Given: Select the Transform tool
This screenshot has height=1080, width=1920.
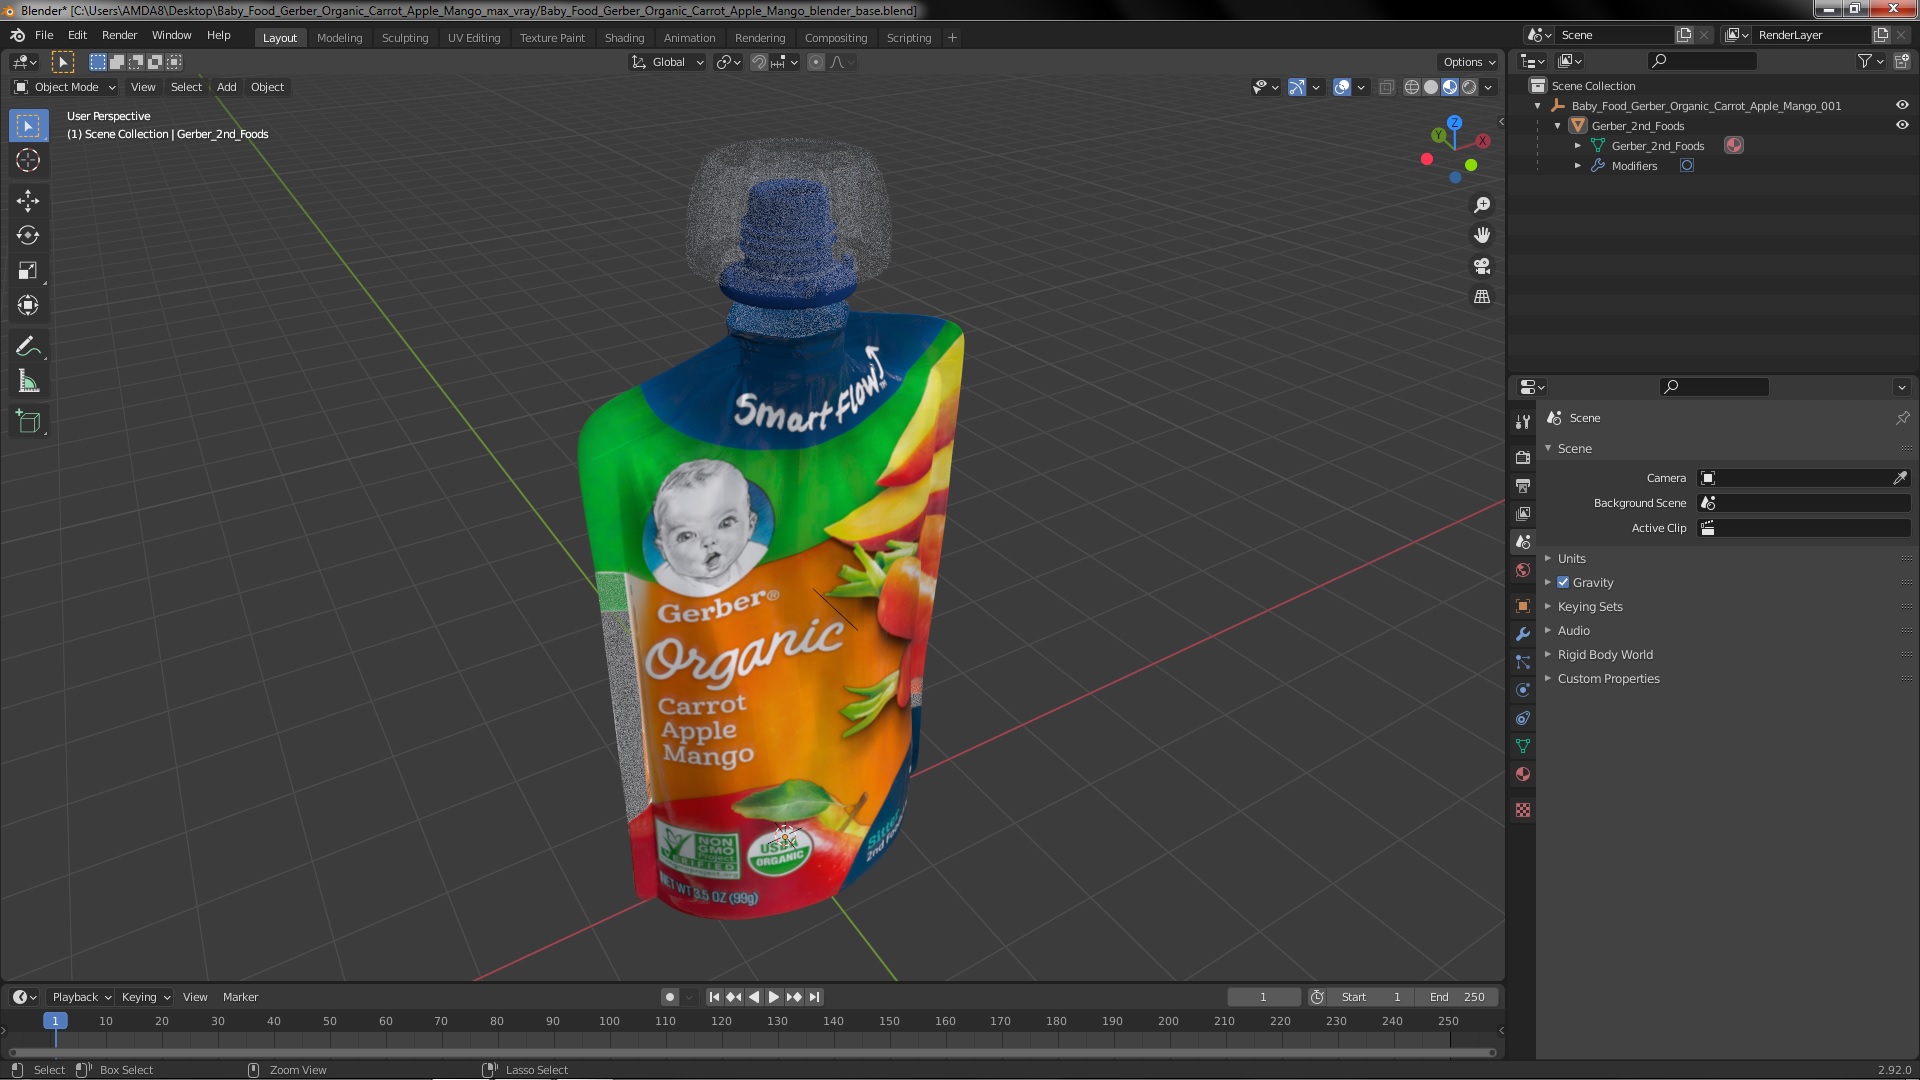Looking at the screenshot, I should coord(28,306).
